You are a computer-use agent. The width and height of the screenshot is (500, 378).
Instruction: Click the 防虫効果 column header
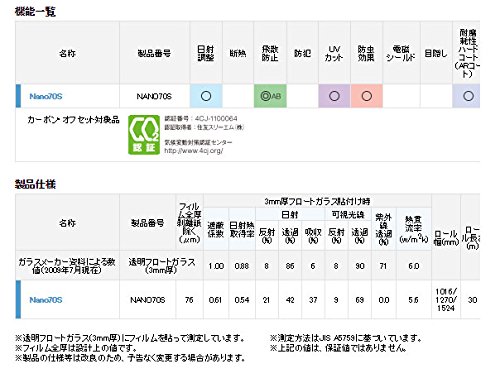coord(366,53)
